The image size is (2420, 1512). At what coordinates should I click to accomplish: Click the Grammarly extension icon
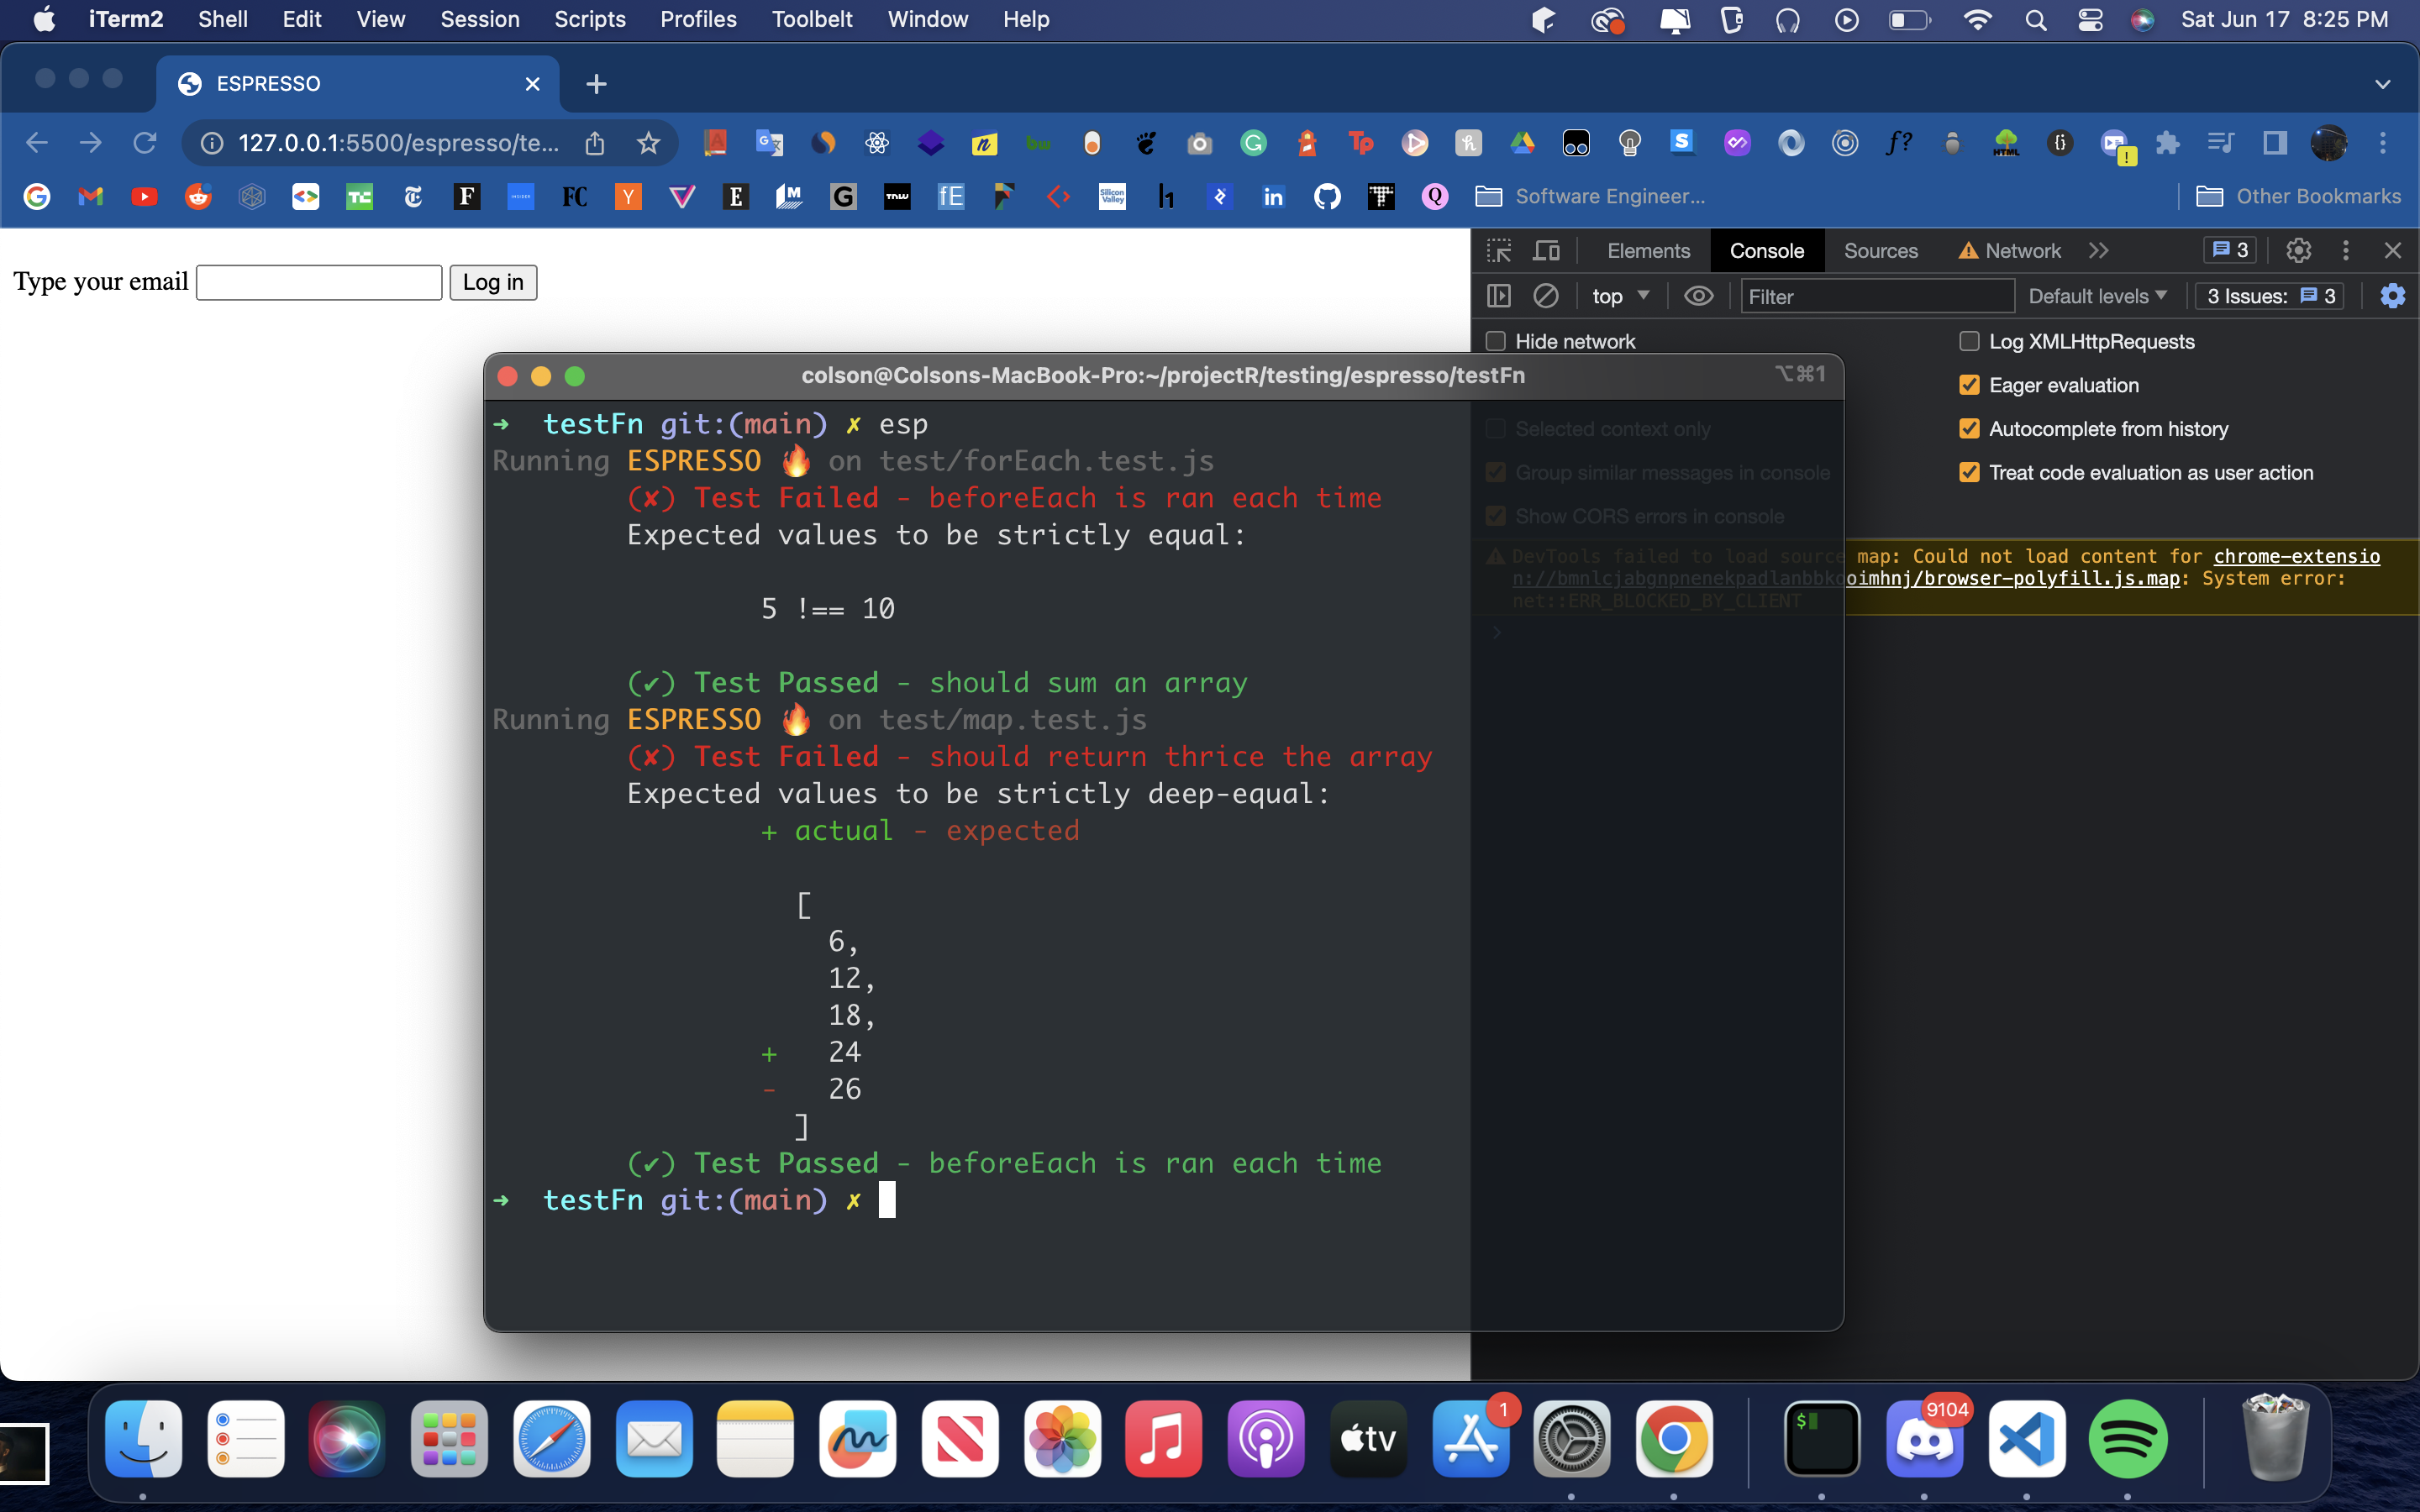click(1253, 143)
